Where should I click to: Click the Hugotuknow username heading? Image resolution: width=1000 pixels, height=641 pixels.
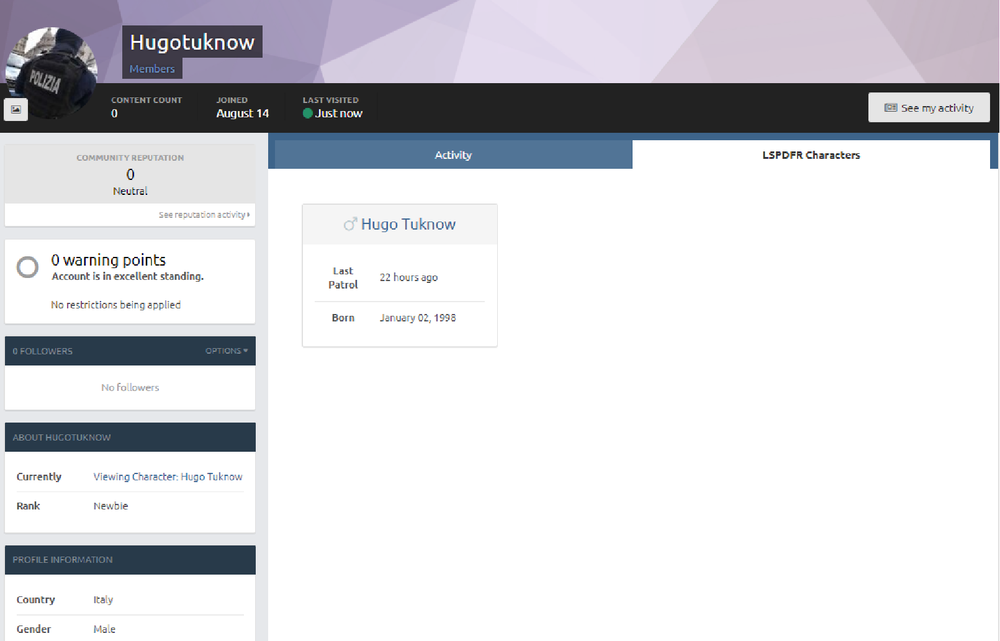192,42
